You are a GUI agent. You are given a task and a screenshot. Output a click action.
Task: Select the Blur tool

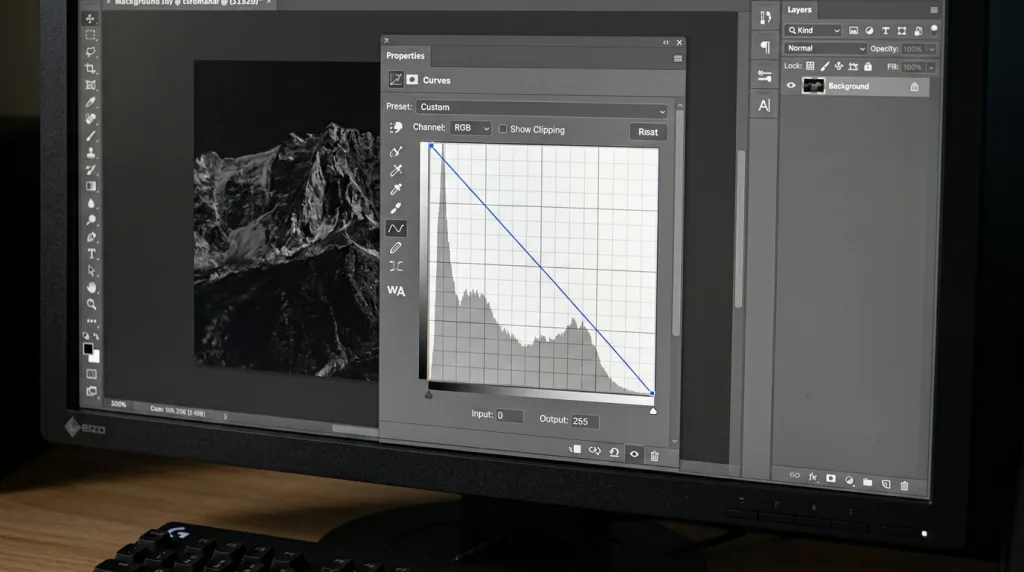tap(91, 203)
